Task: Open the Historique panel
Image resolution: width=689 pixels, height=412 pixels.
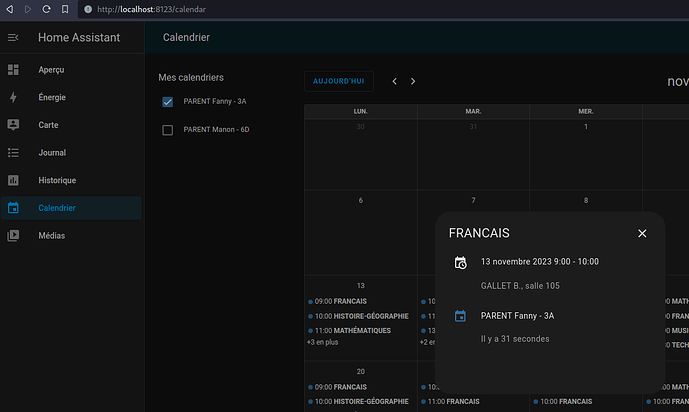Action: click(56, 180)
